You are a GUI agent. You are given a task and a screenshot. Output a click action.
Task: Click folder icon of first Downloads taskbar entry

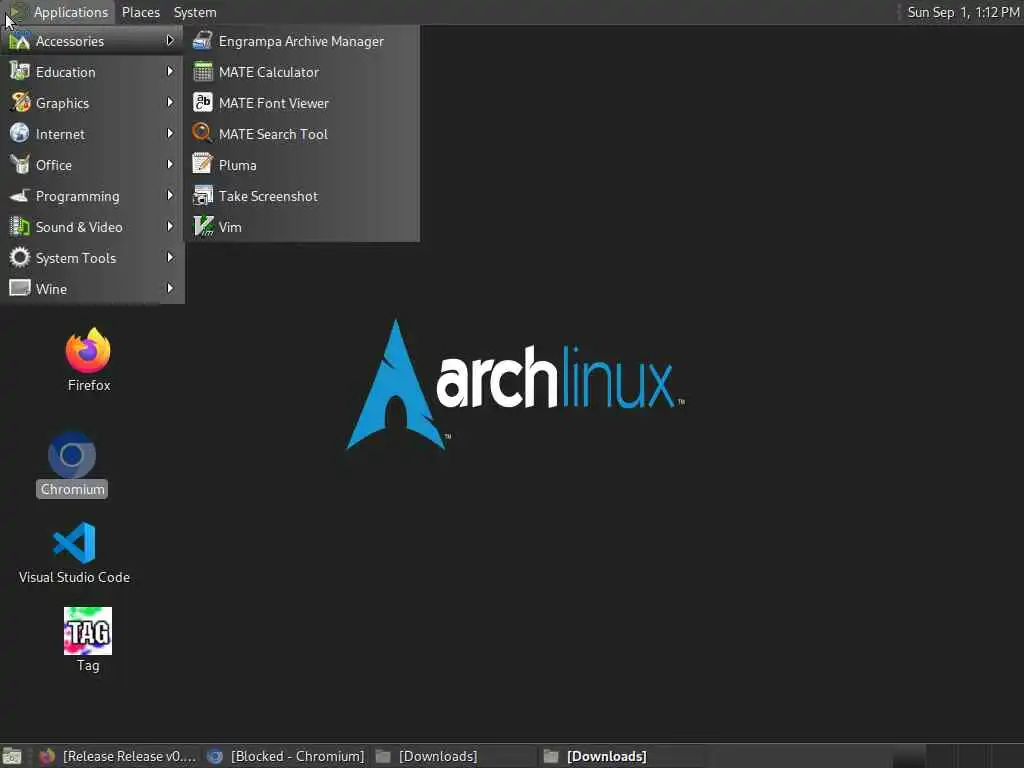[383, 756]
